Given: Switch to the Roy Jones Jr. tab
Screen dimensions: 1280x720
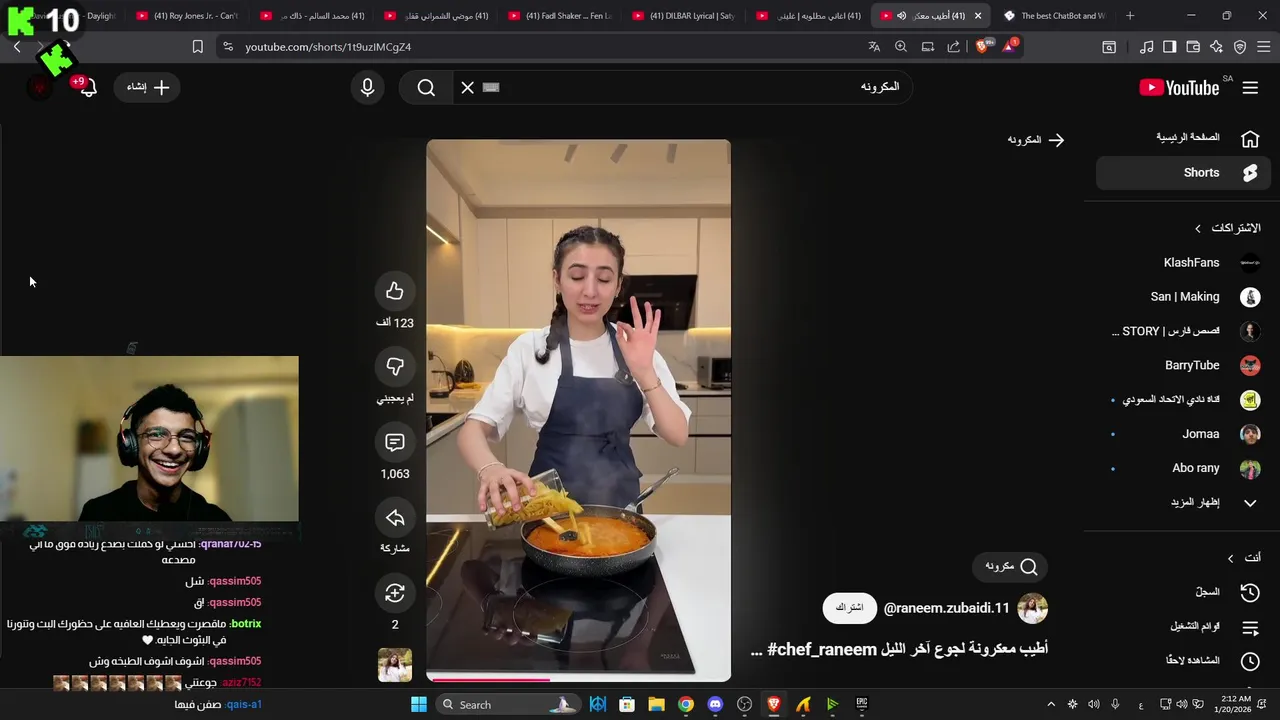Looking at the screenshot, I should 187,16.
